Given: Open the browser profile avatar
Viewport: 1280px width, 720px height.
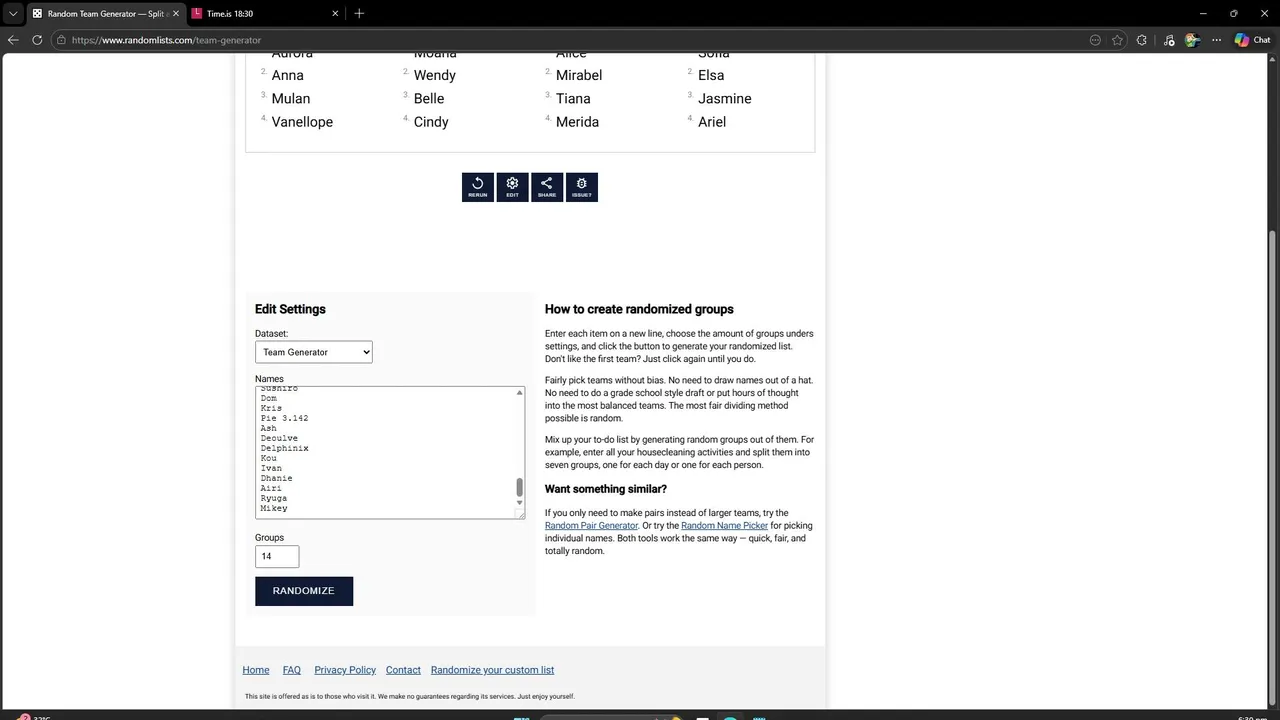Looking at the screenshot, I should coord(1192,40).
